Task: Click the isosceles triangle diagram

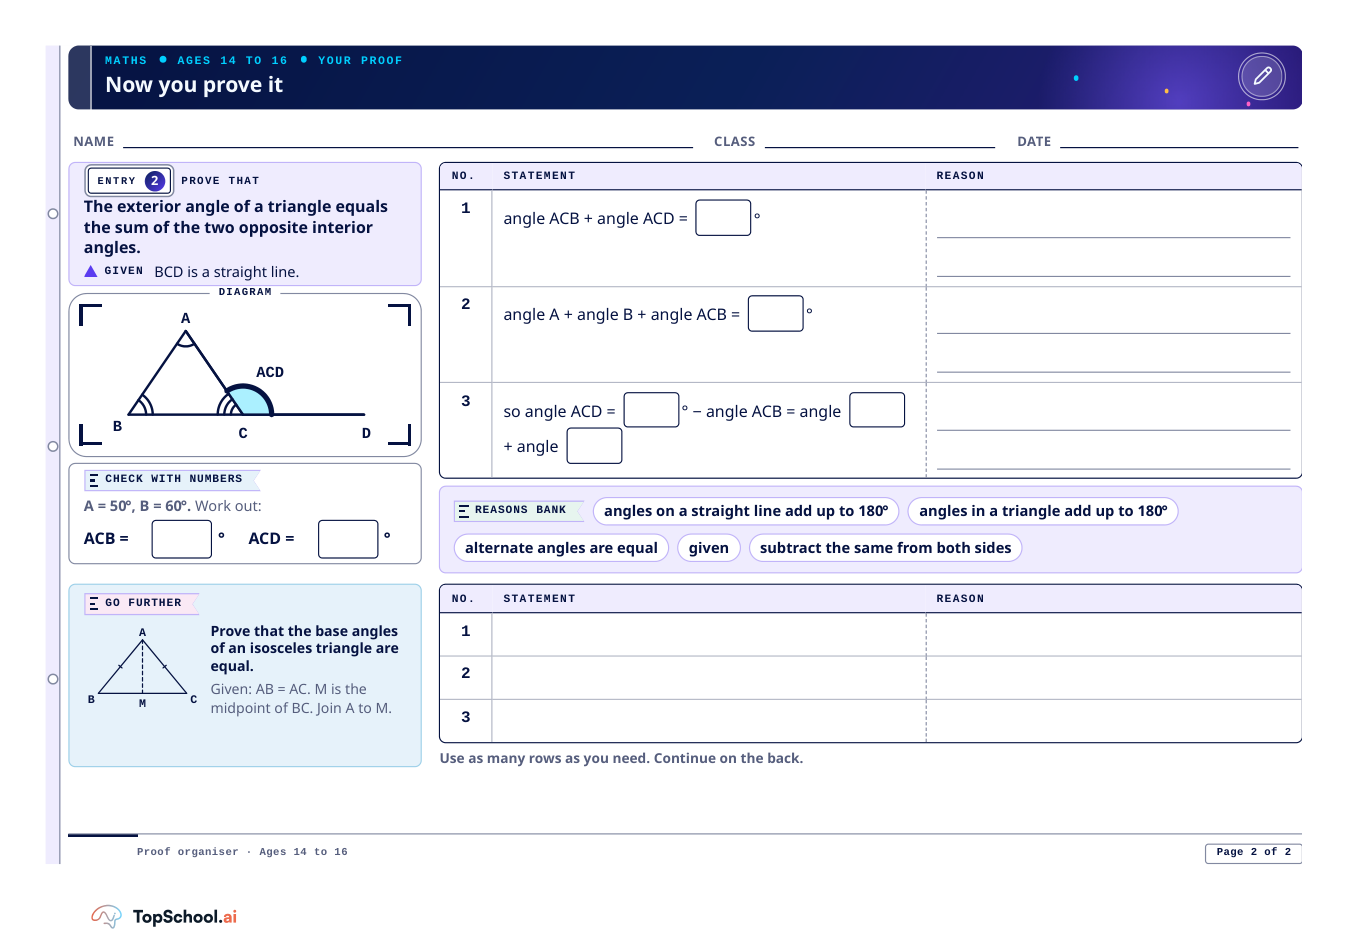Action: click(x=143, y=668)
